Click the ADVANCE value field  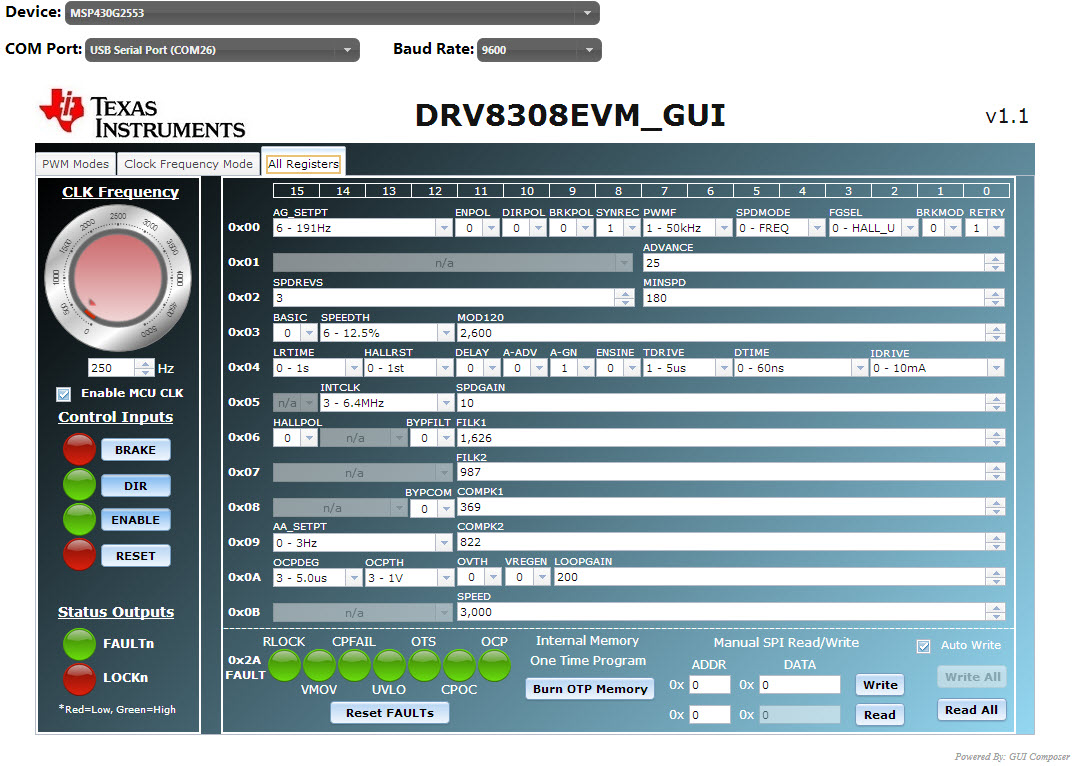tap(814, 263)
